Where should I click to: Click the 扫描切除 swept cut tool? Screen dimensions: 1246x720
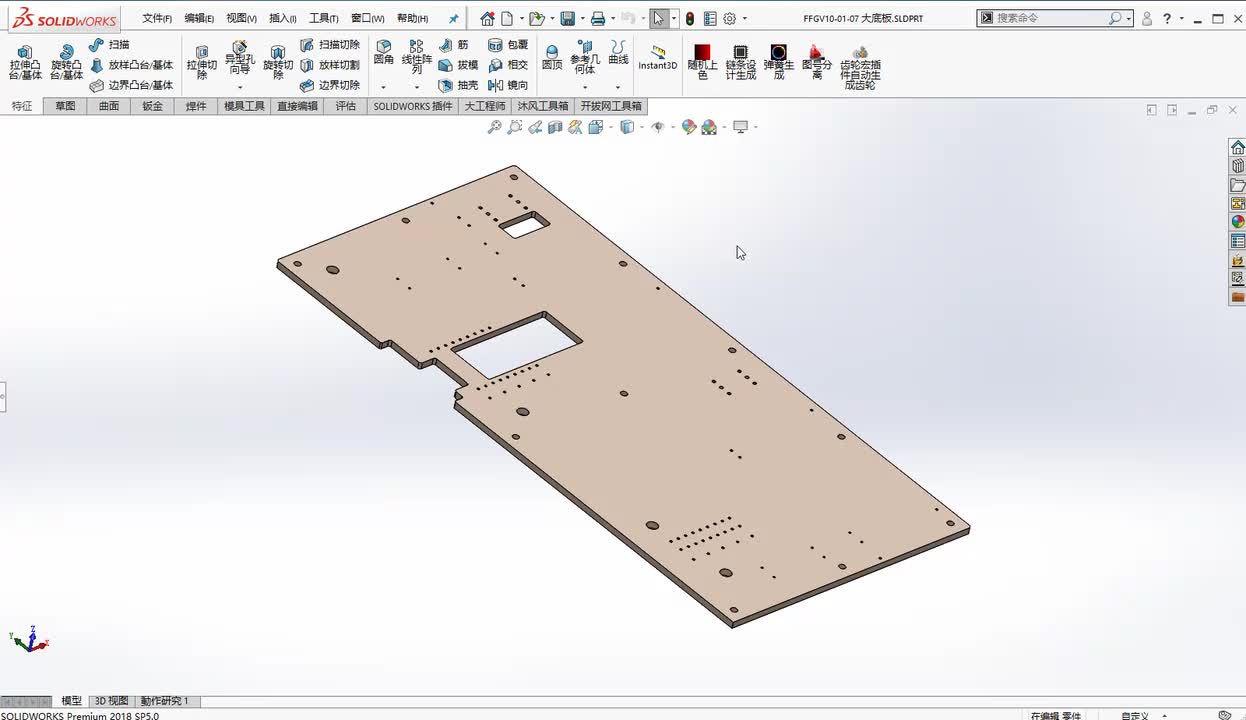tap(330, 45)
